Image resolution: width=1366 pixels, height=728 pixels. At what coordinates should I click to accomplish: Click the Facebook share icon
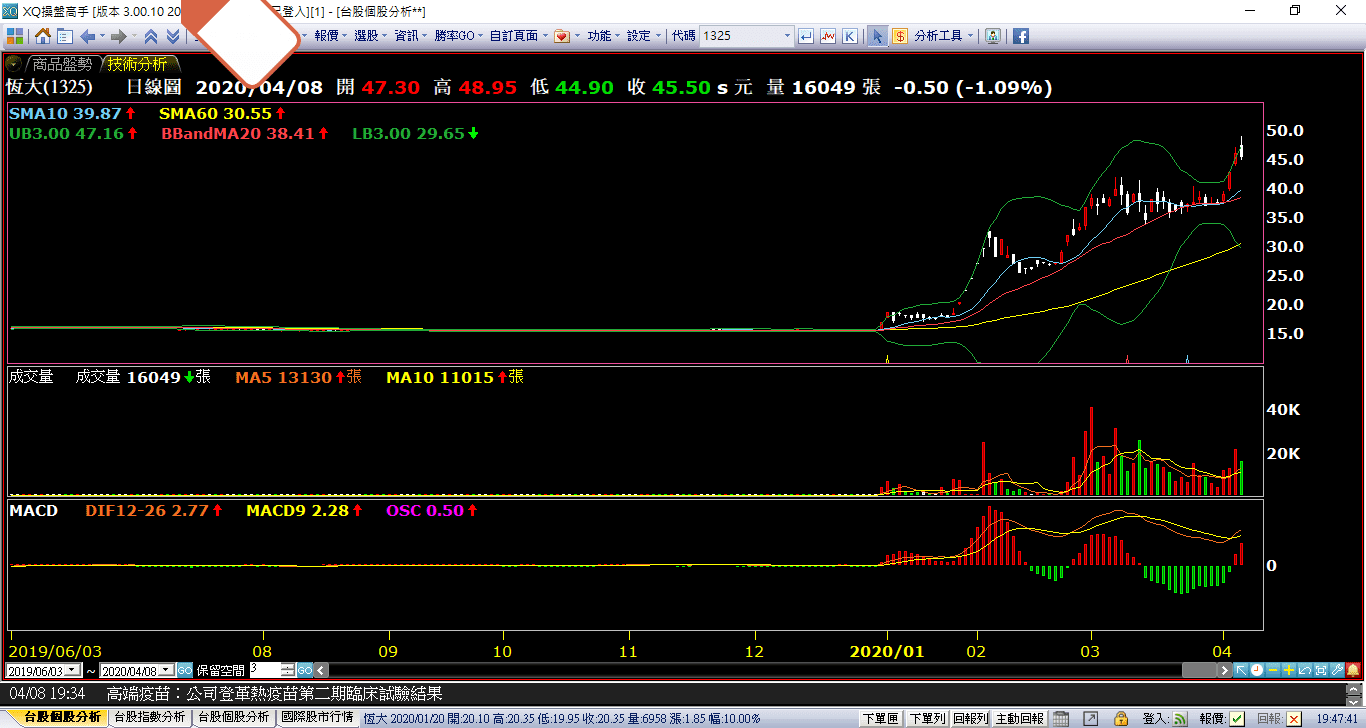coord(1021,36)
